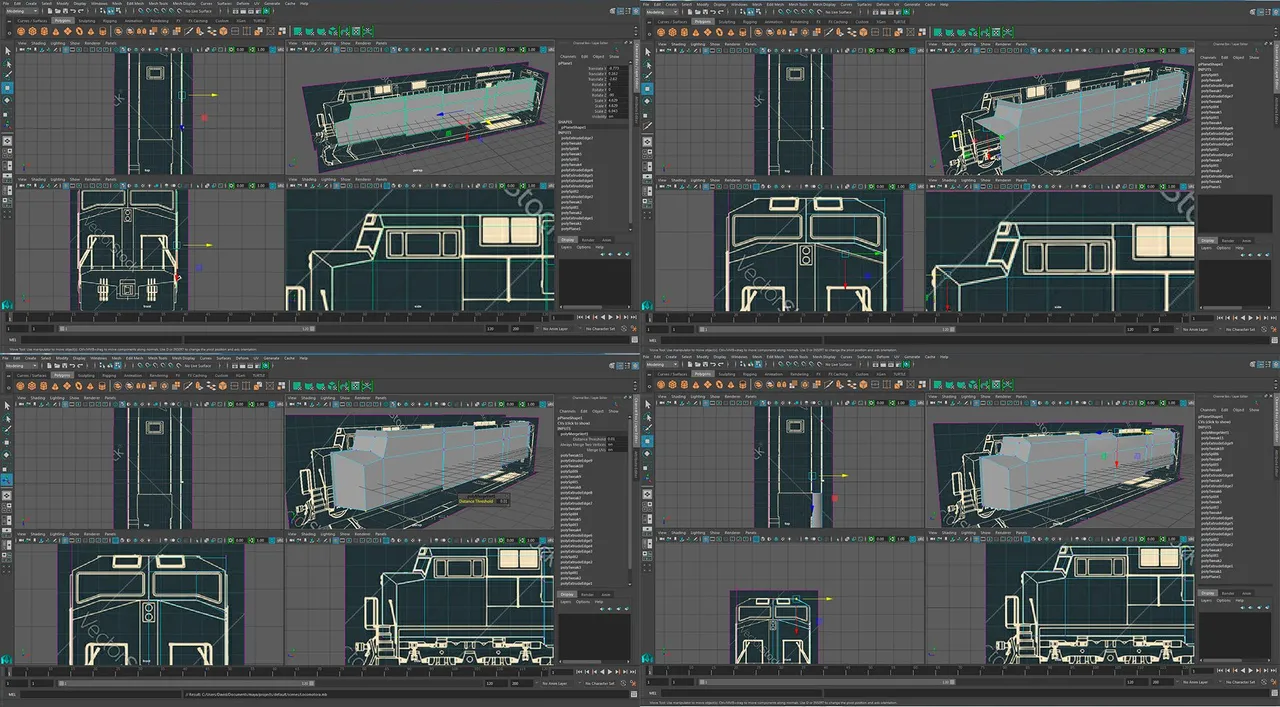Viewport: 1280px width, 707px height.
Task: Activate the Move tool in top-left Maya window toolbox
Action: pos(7,88)
